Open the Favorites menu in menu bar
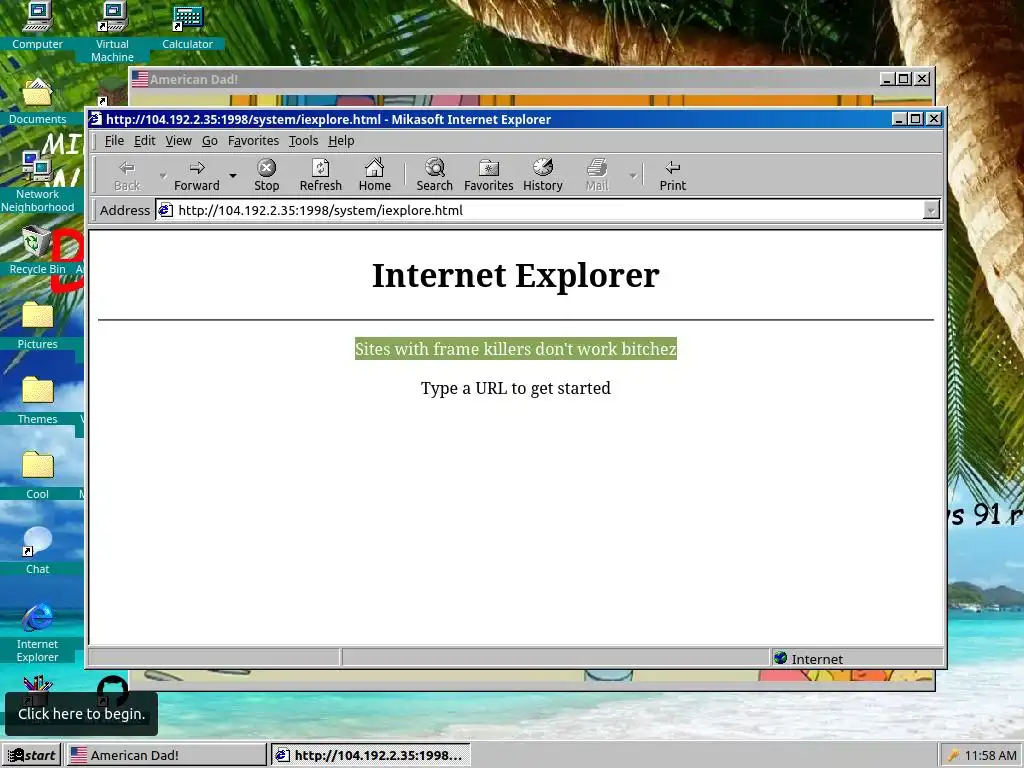1024x768 pixels. 253,140
